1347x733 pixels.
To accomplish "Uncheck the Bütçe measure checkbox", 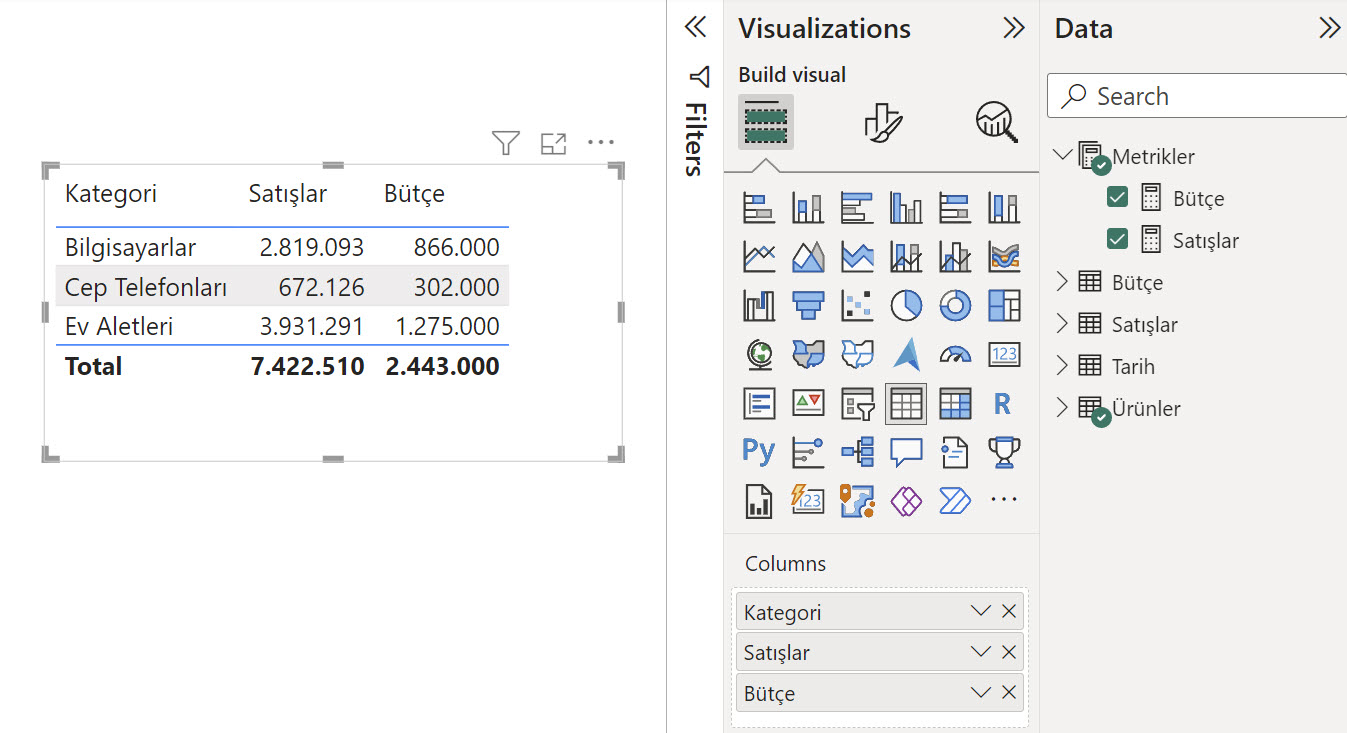I will [x=1118, y=198].
